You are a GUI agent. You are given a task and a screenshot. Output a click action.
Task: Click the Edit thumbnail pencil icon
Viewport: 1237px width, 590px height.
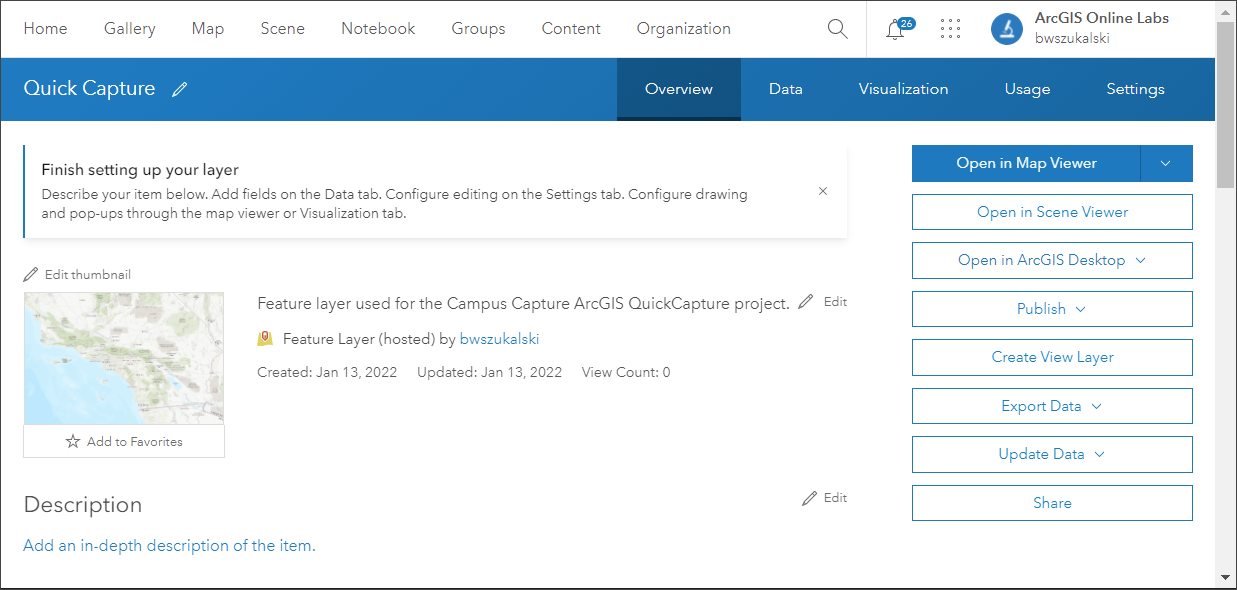click(31, 275)
